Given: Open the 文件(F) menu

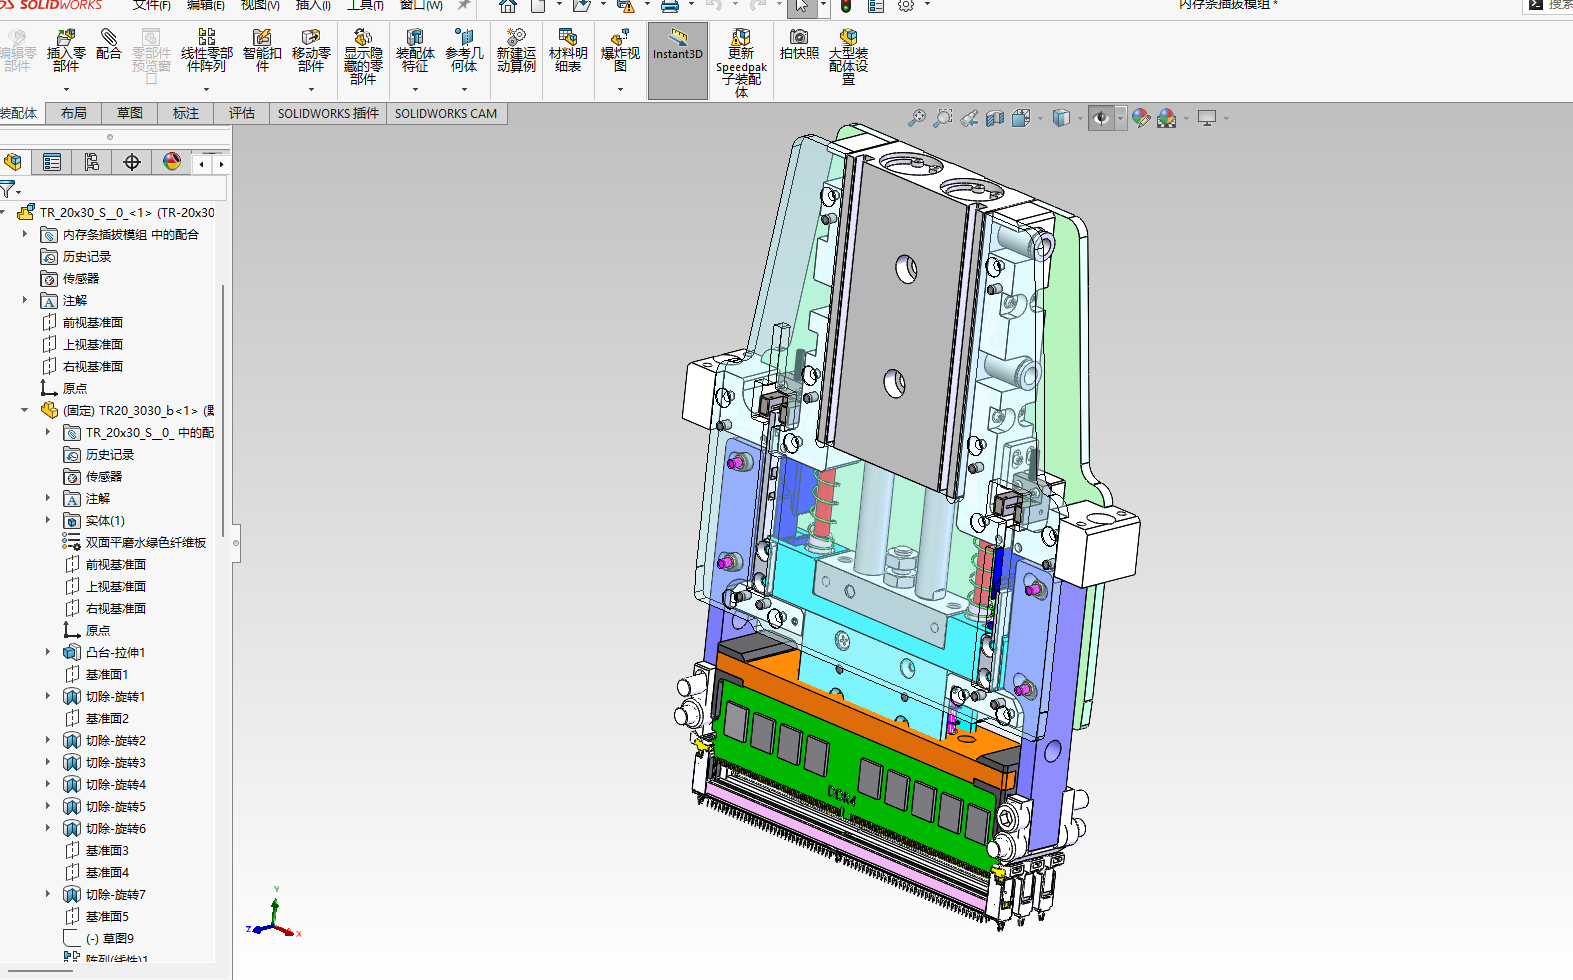Looking at the screenshot, I should [152, 5].
